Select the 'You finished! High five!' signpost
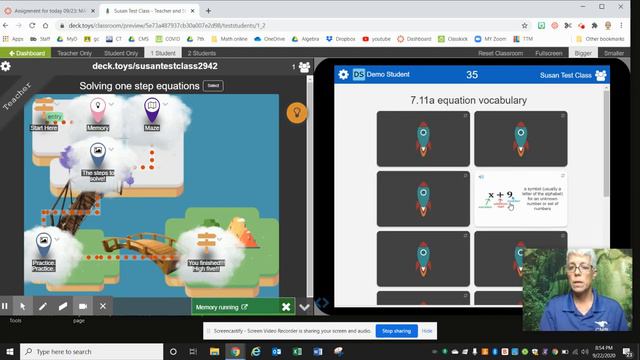Image resolution: width=640 pixels, height=360 pixels. [x=206, y=244]
